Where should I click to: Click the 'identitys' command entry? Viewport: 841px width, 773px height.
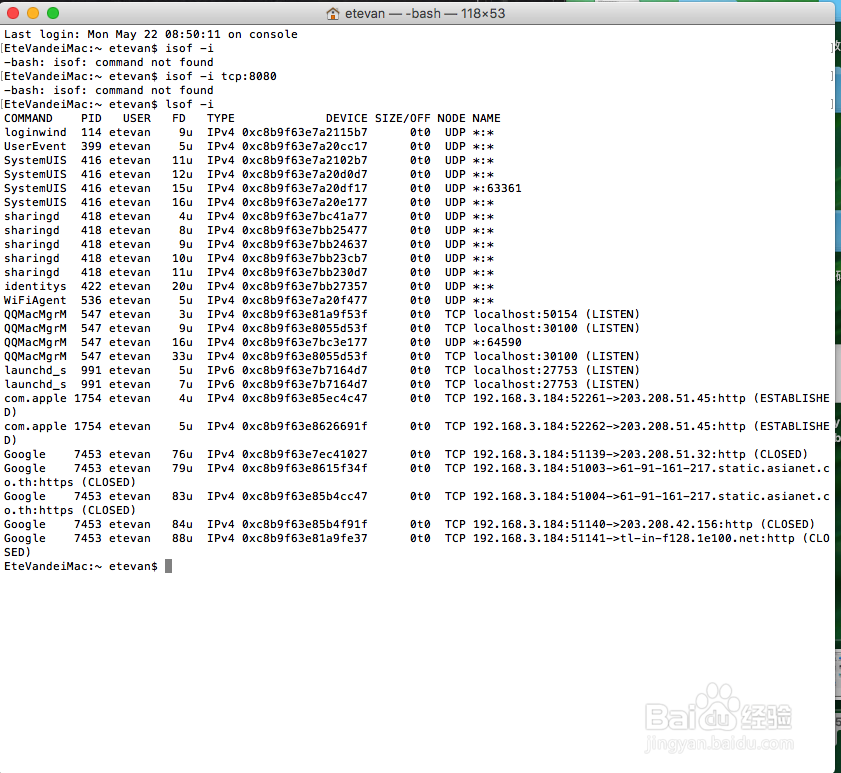tap(35, 286)
